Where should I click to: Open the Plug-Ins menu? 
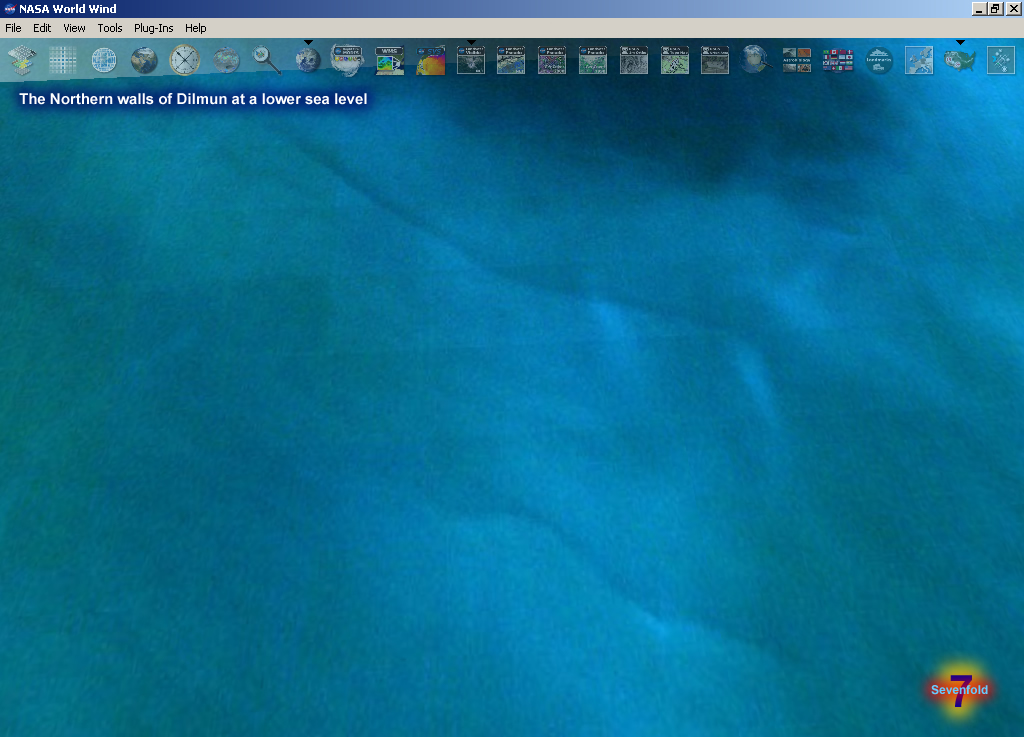[x=153, y=28]
